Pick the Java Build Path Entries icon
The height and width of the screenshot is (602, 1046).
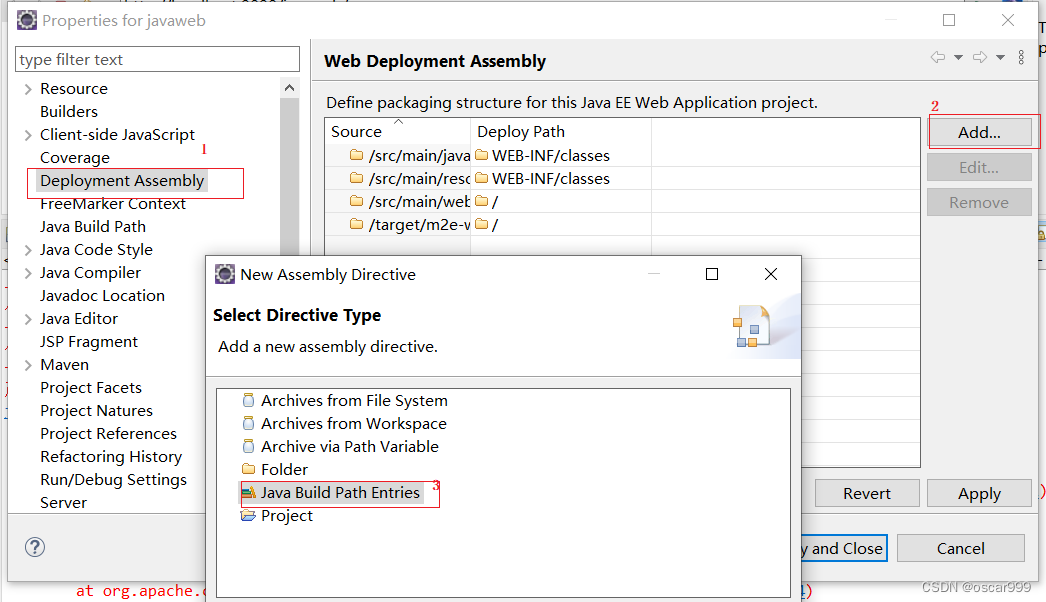point(249,492)
